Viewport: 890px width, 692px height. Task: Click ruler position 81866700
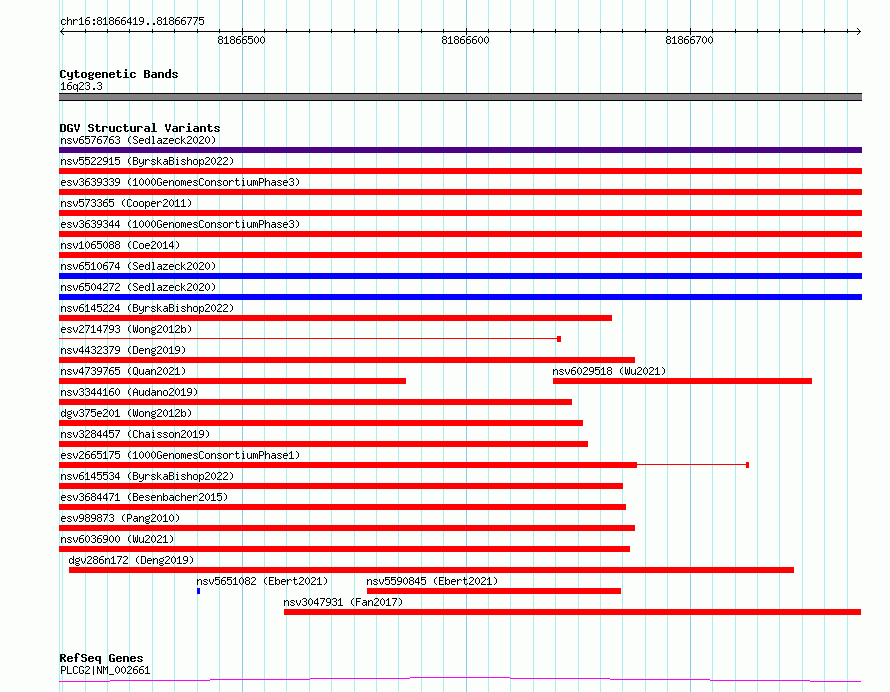(x=689, y=40)
